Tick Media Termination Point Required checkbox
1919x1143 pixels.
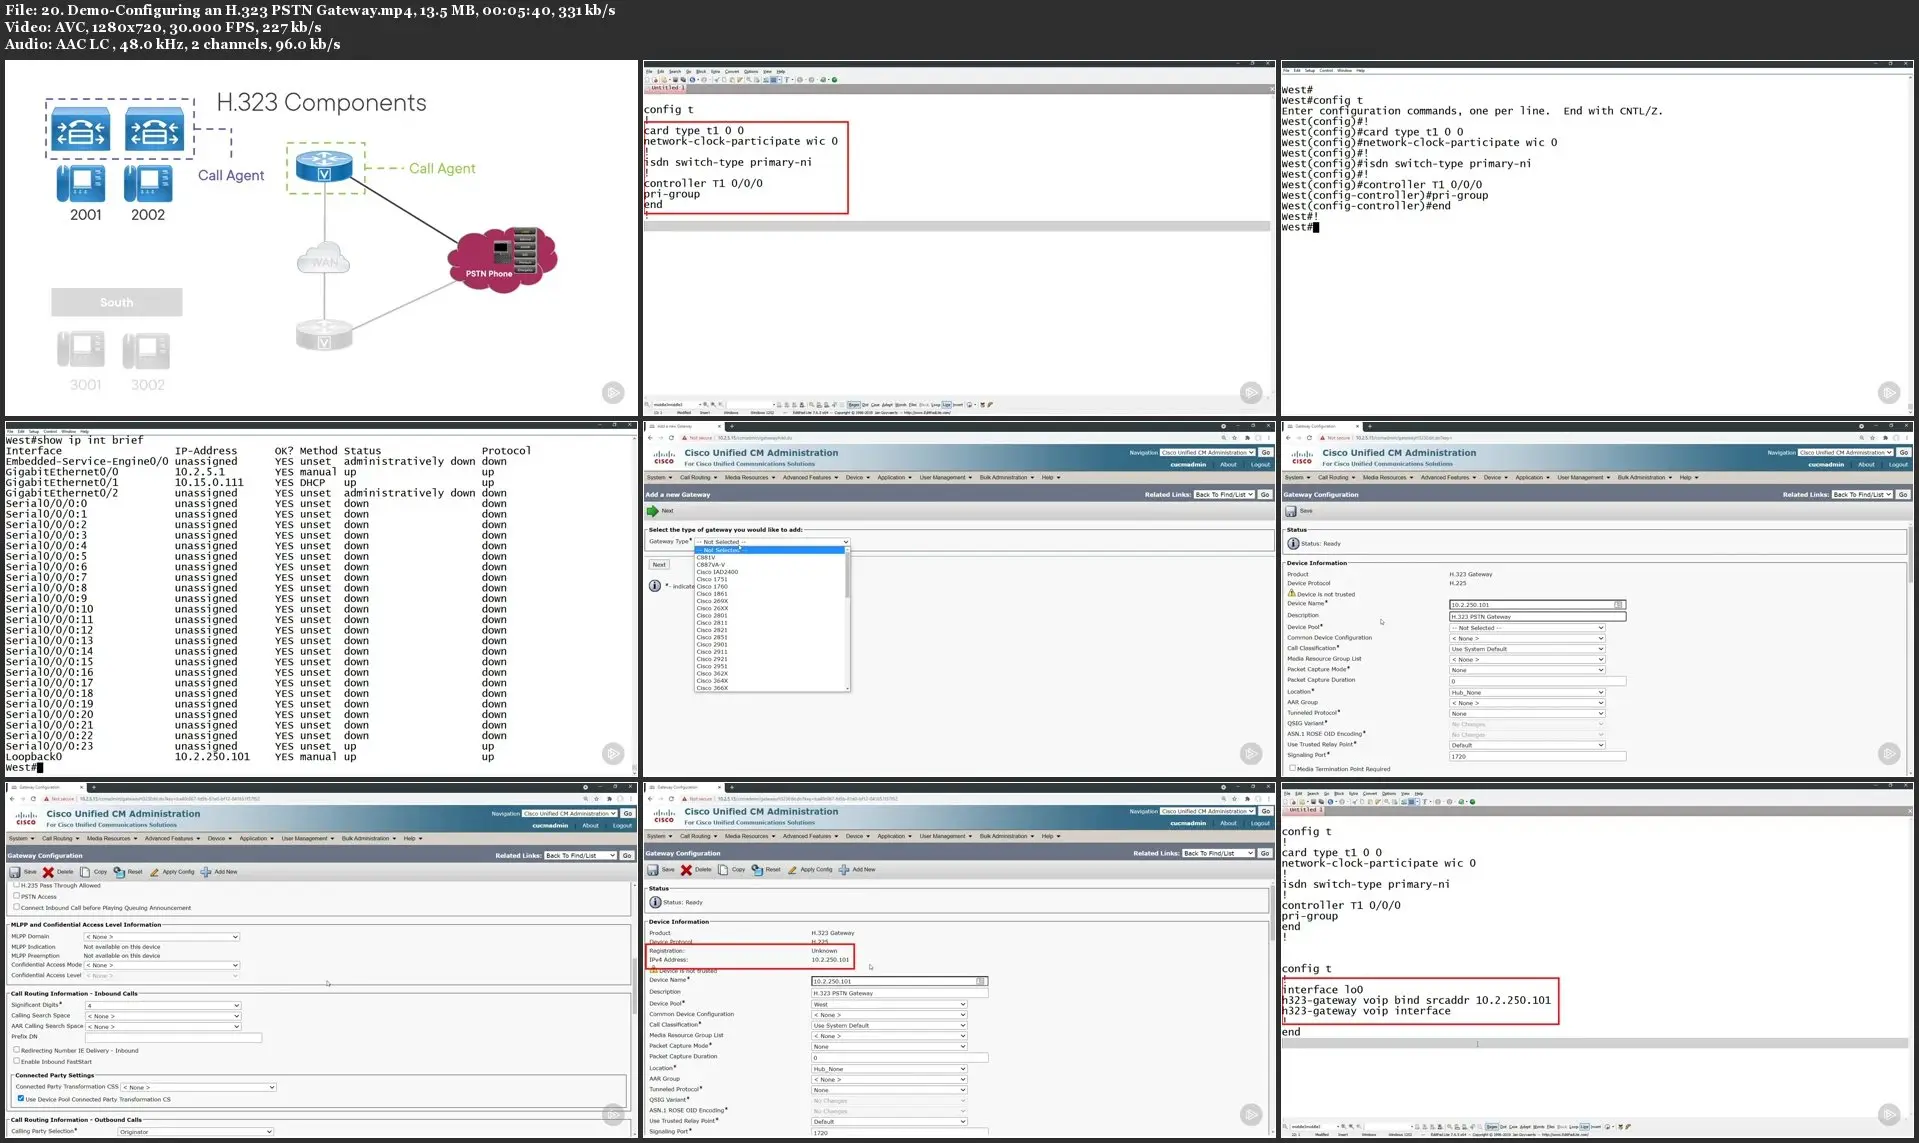click(x=1292, y=768)
